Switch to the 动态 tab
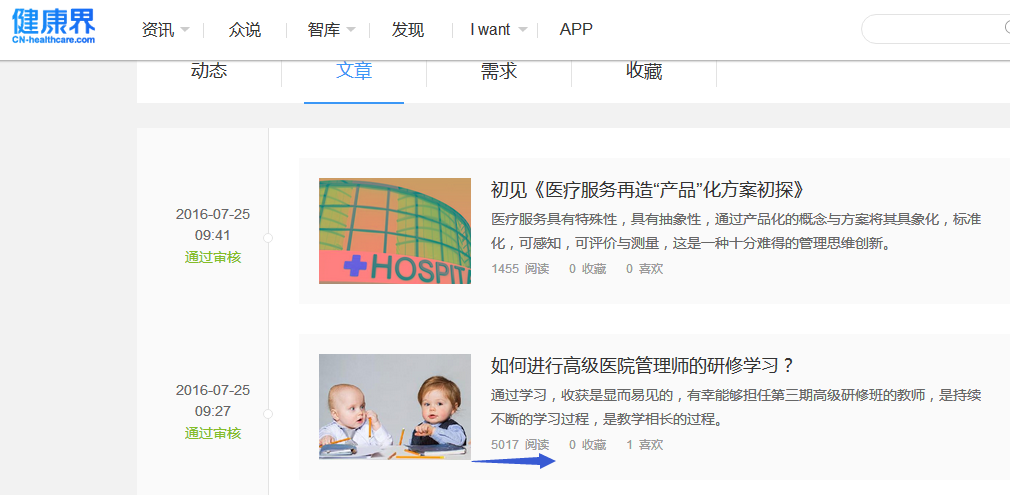The image size is (1010, 495). (209, 71)
